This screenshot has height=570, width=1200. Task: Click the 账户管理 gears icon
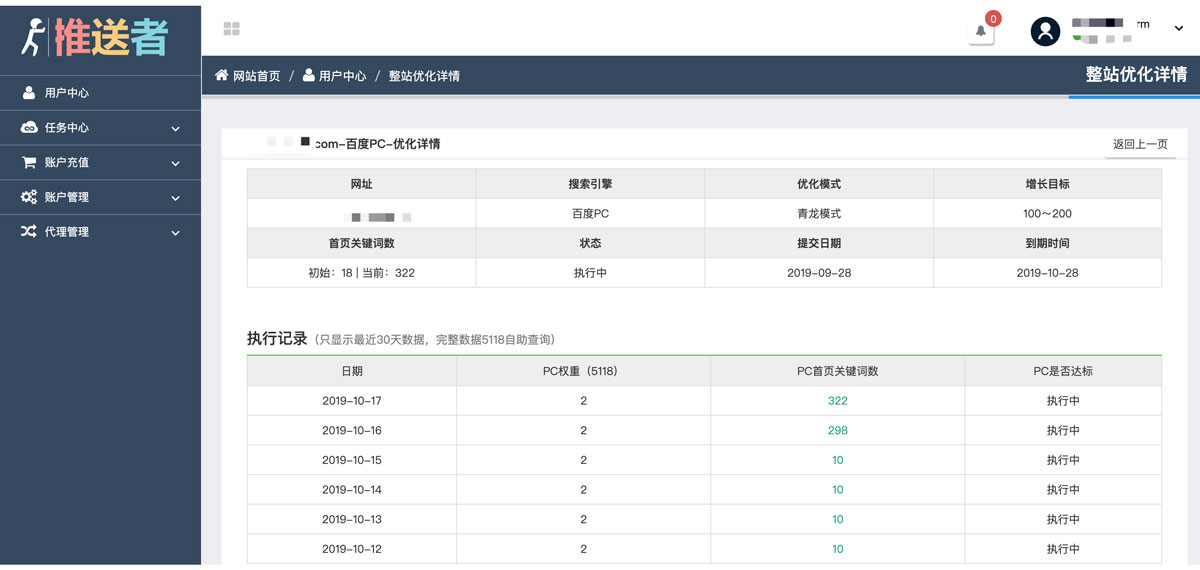tap(29, 197)
